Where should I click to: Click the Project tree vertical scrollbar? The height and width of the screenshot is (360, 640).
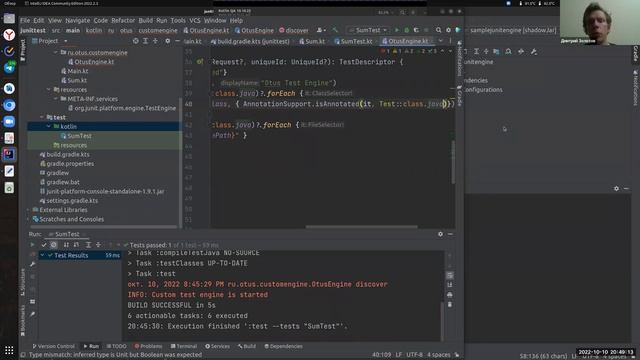pyautogui.click(x=180, y=161)
